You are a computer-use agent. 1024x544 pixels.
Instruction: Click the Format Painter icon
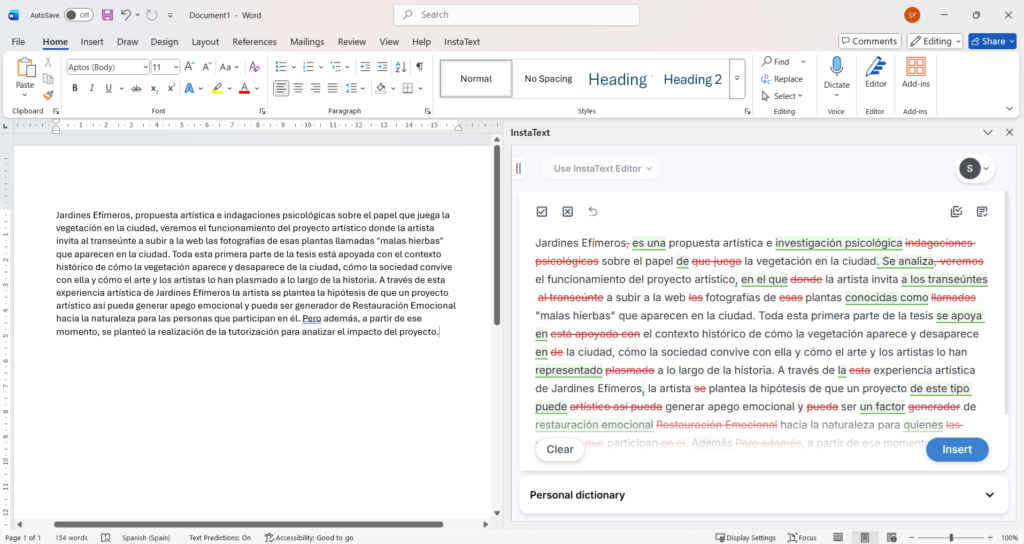47,96
